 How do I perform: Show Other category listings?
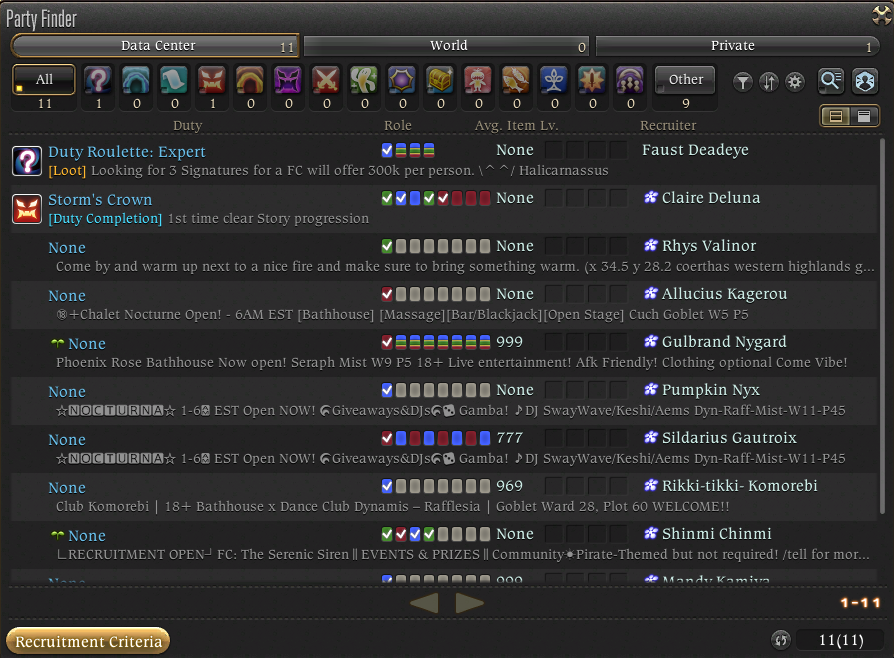(685, 80)
